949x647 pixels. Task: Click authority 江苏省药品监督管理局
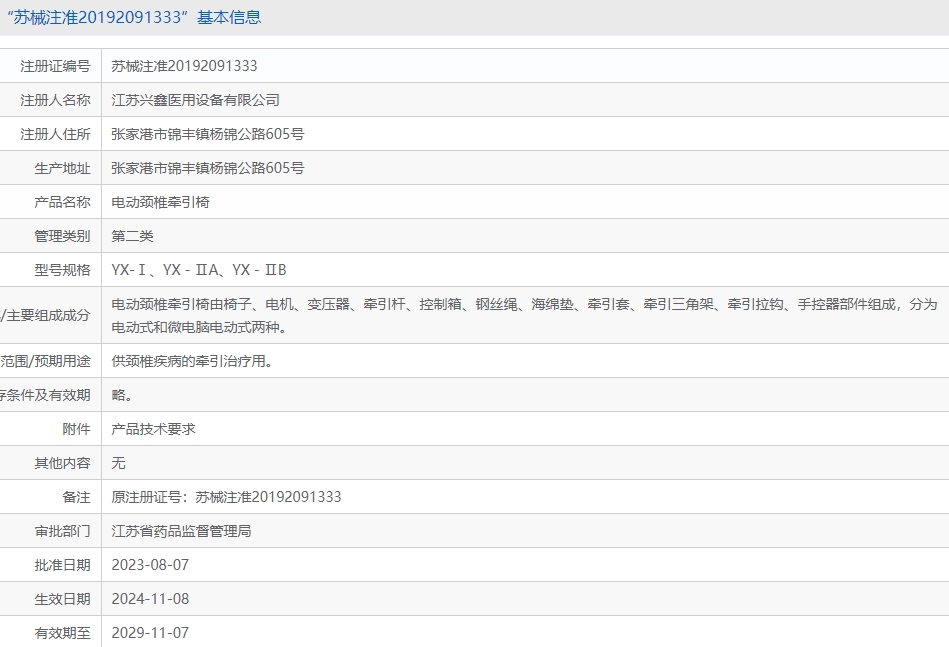181,530
